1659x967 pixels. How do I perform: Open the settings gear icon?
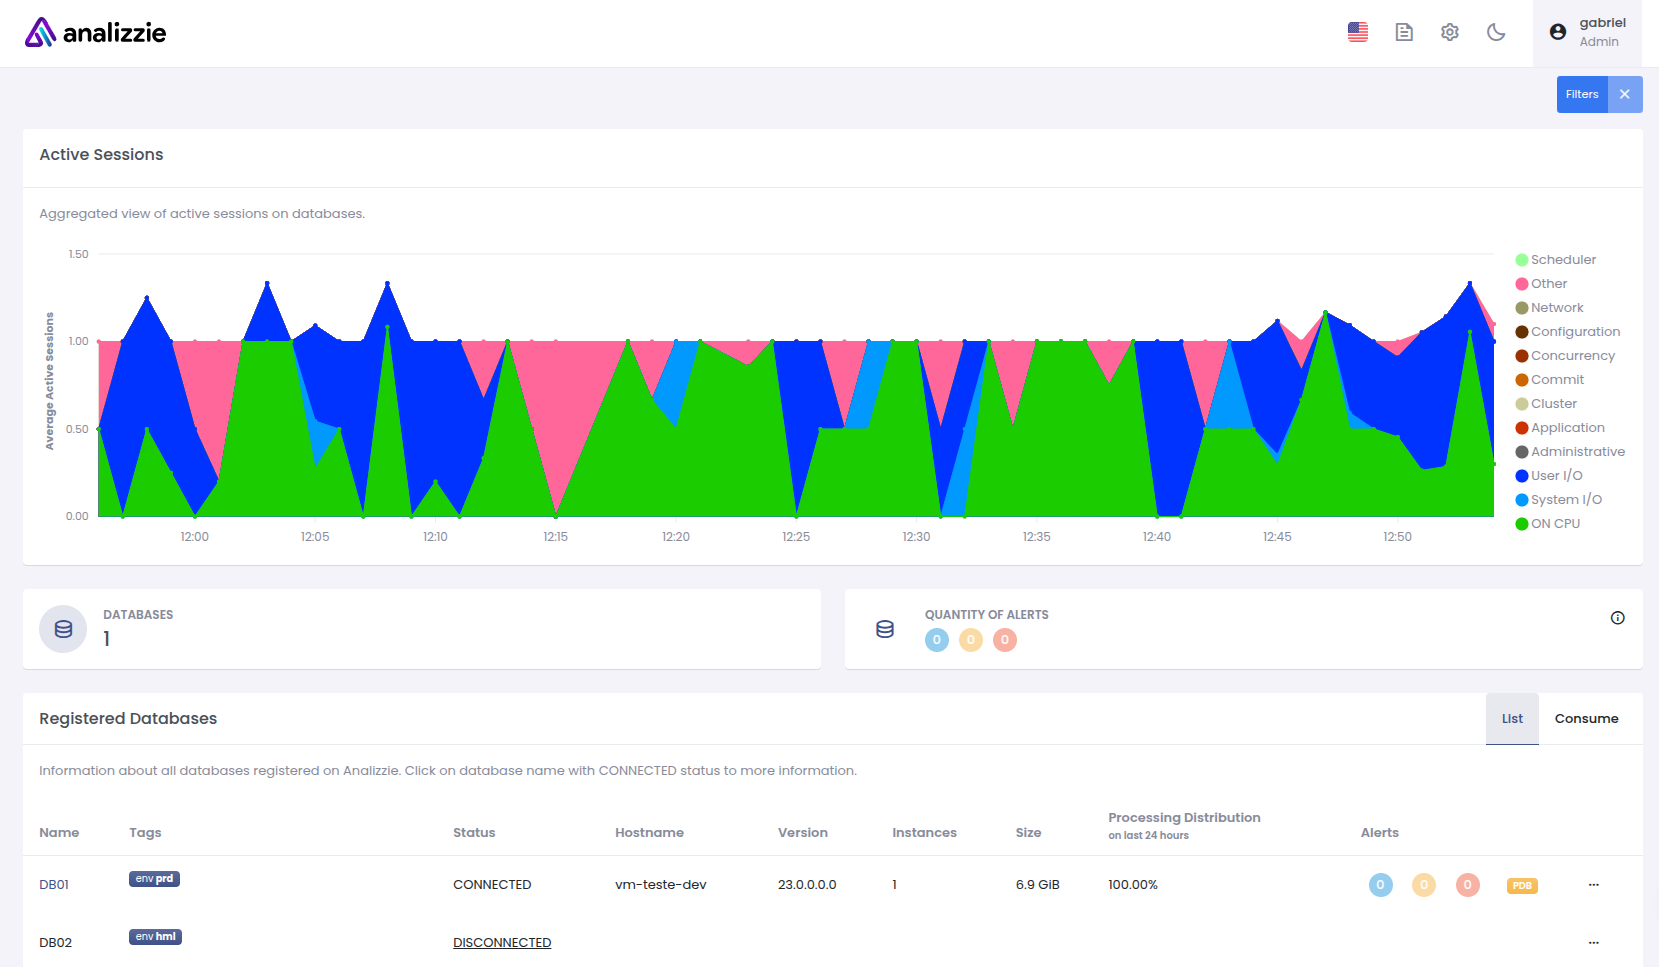1450,32
